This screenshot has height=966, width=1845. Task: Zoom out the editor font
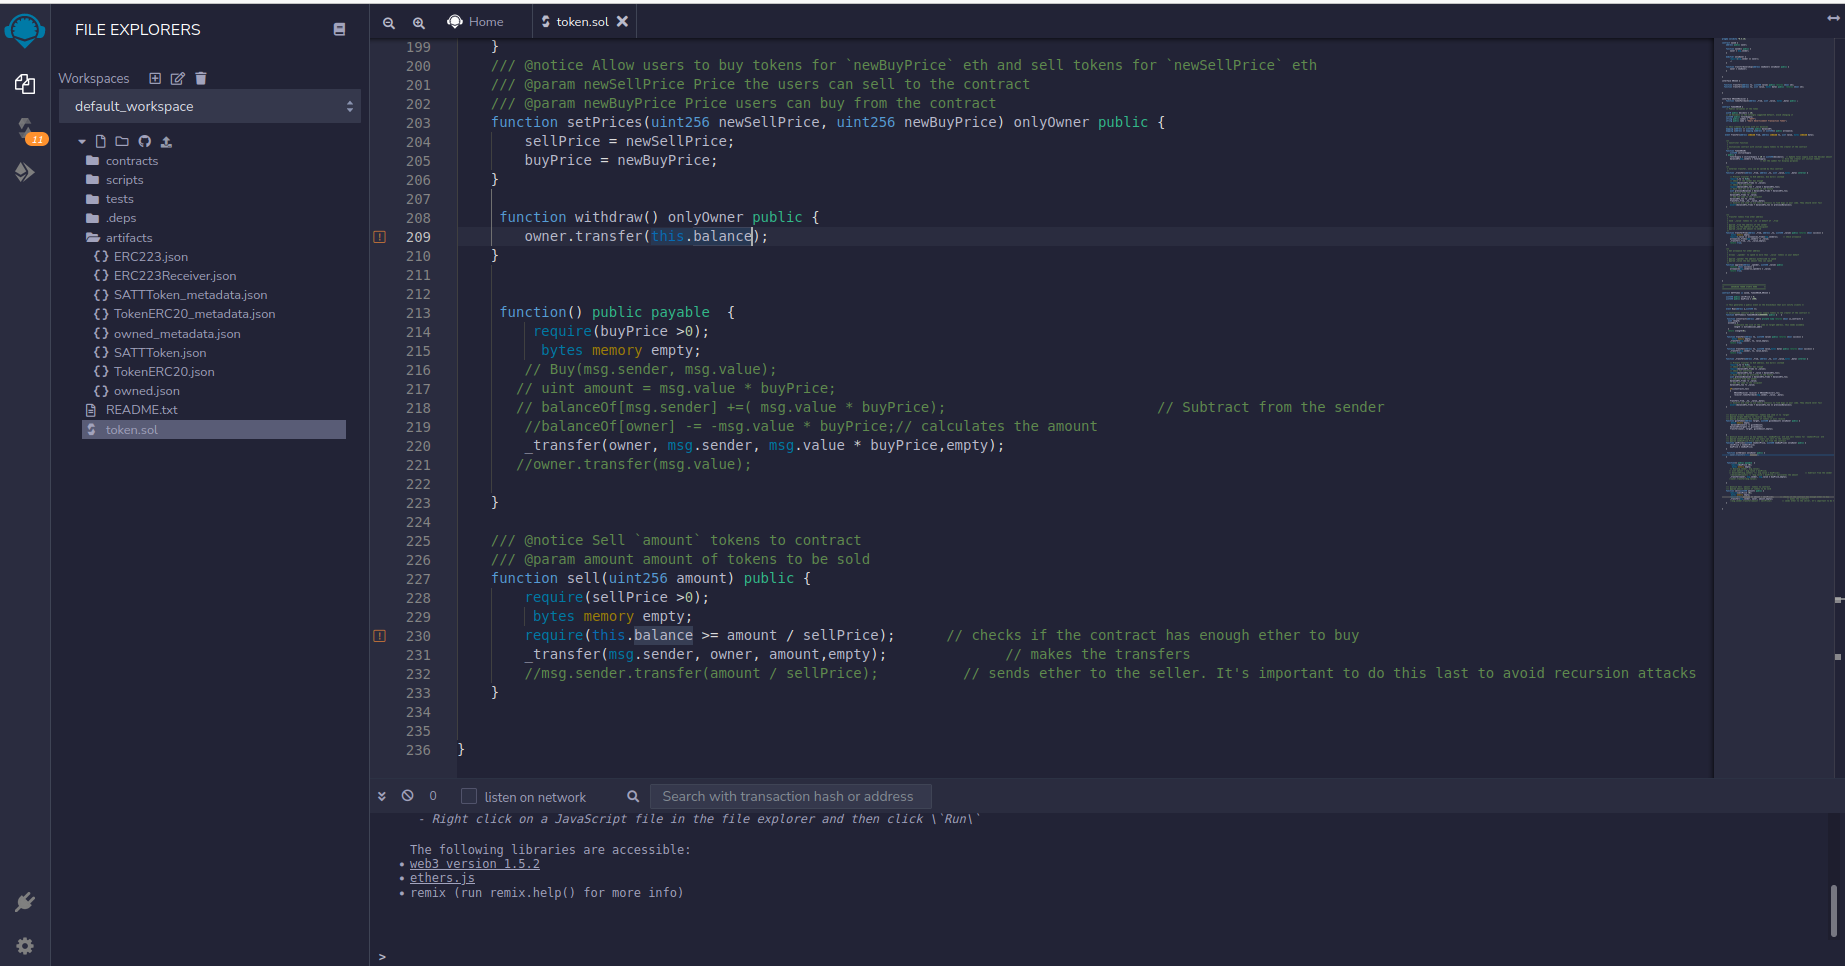(x=389, y=22)
